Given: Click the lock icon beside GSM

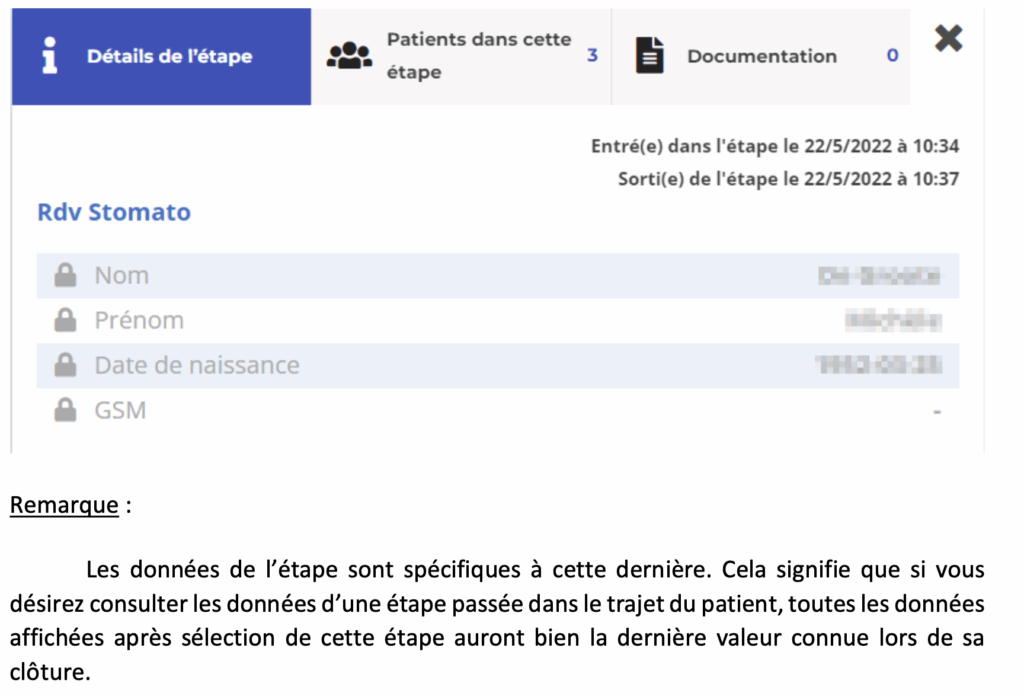Looking at the screenshot, I should tap(65, 410).
